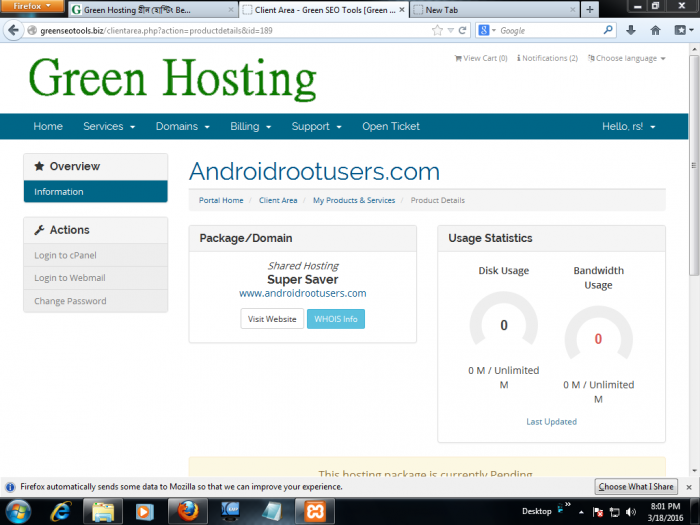Open the URL history dropdown arrow

pyautogui.click(x=451, y=30)
